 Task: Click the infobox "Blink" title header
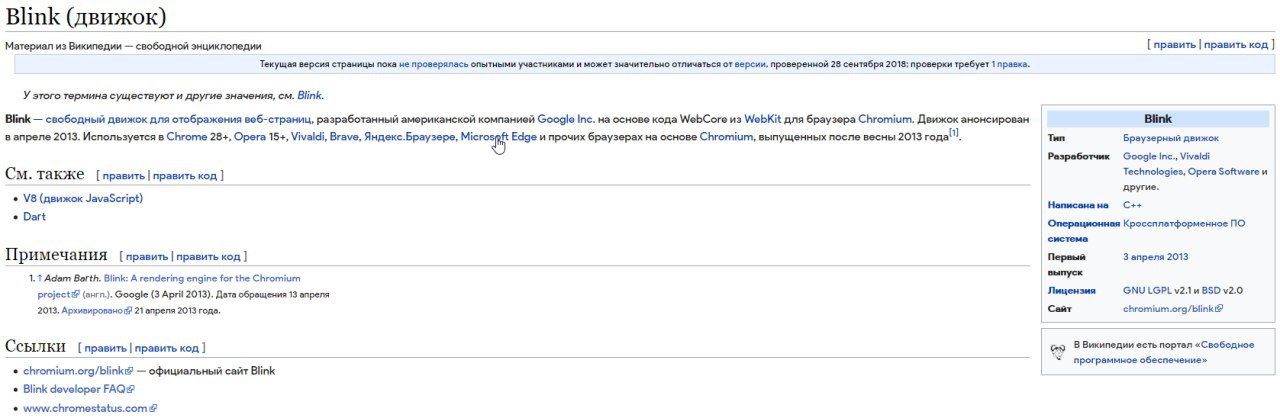[x=1157, y=118]
